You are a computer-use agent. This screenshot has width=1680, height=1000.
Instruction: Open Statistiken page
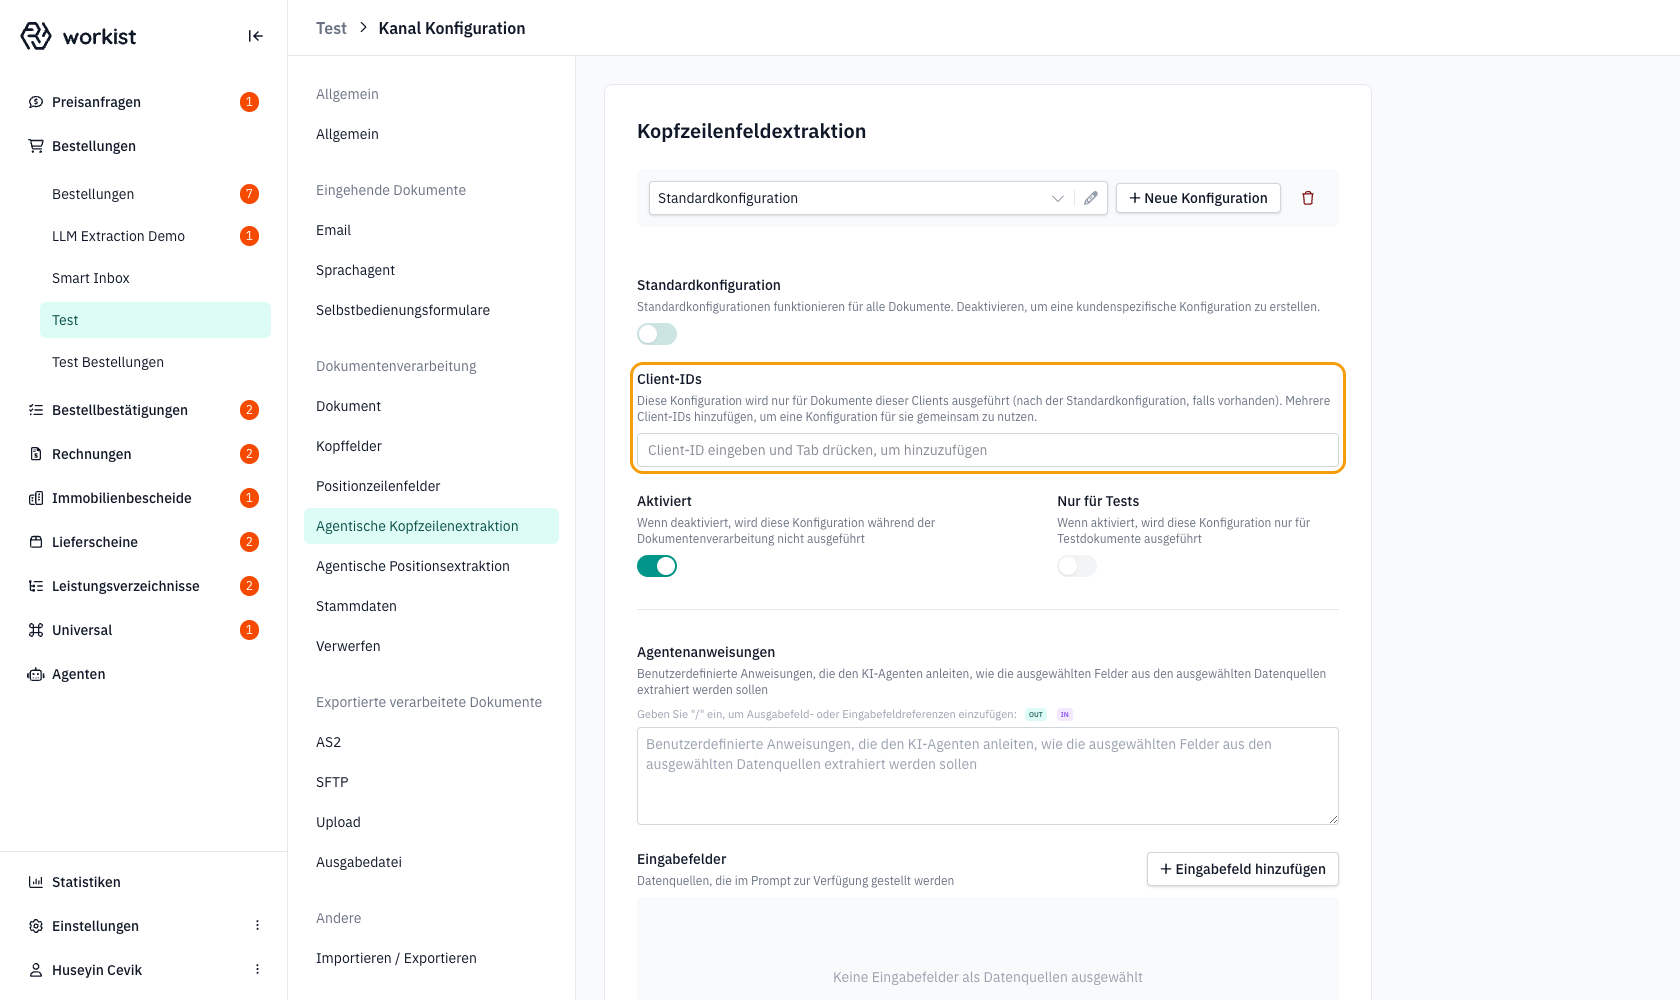pyautogui.click(x=143, y=882)
